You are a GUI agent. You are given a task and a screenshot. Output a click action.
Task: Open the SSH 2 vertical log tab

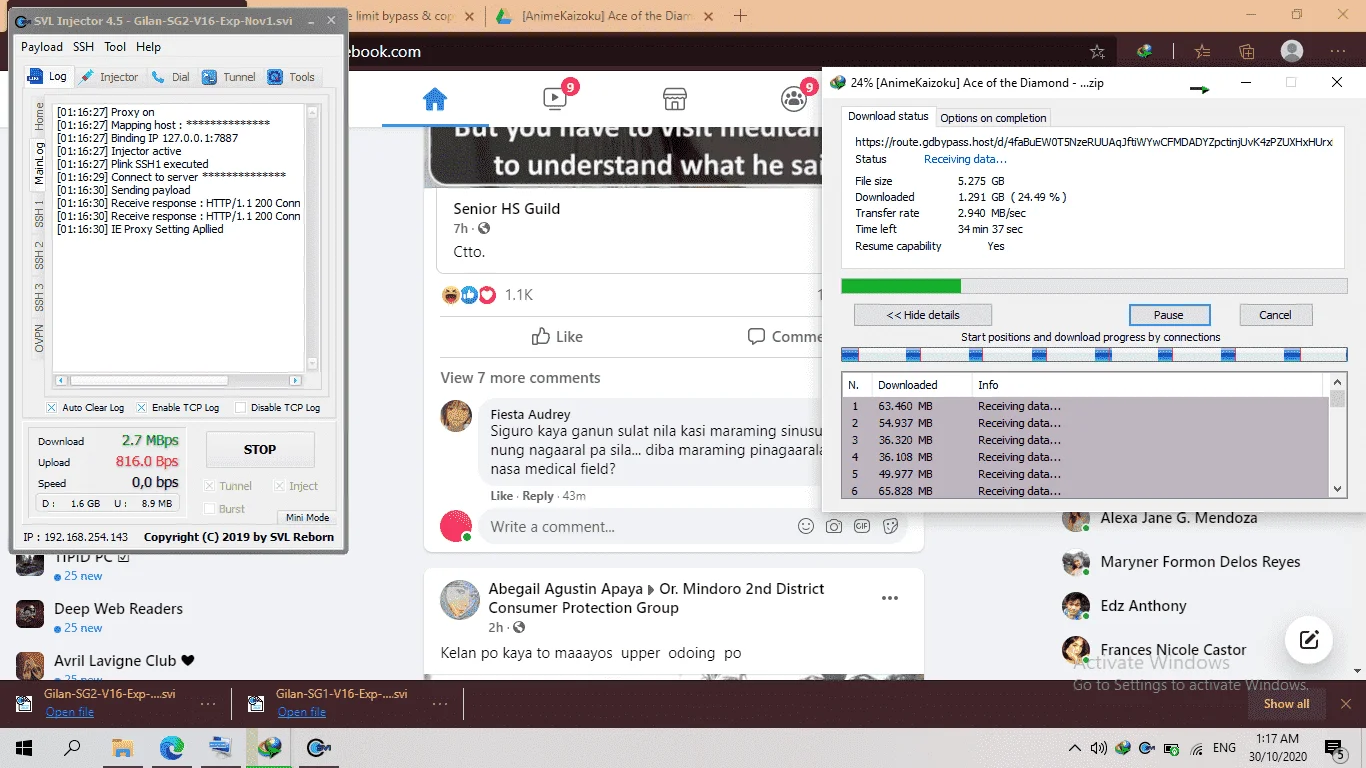click(39, 256)
